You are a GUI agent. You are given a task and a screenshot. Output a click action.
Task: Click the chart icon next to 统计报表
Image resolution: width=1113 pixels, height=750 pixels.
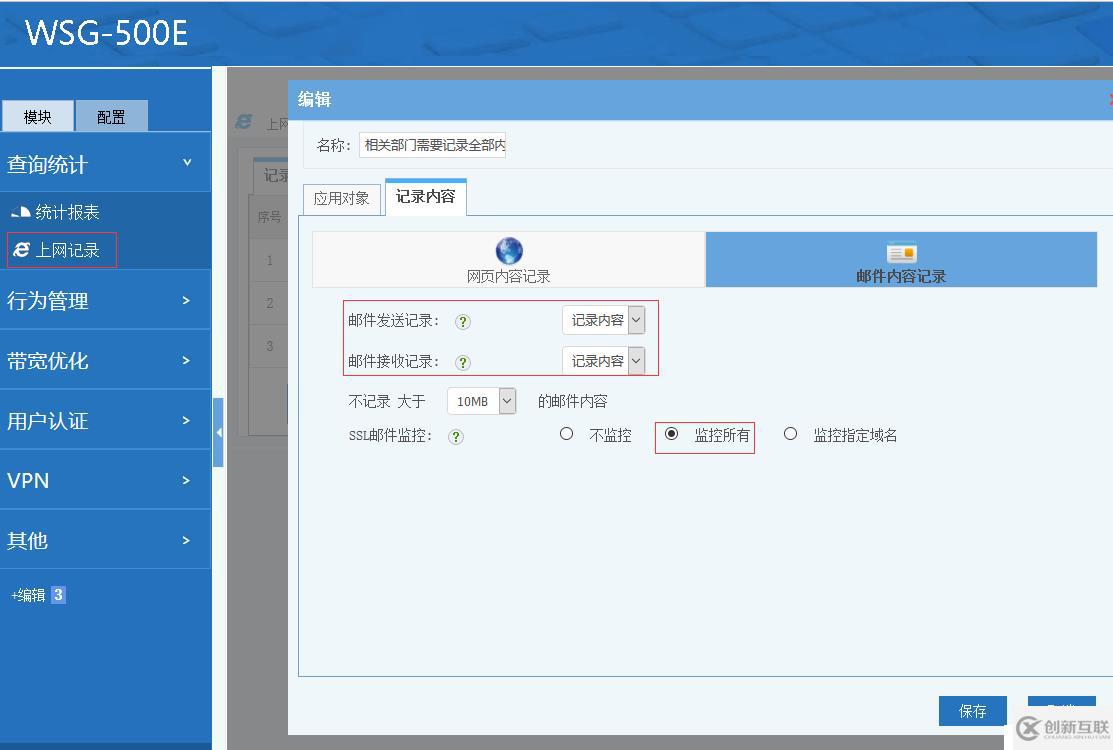pyautogui.click(x=21, y=211)
